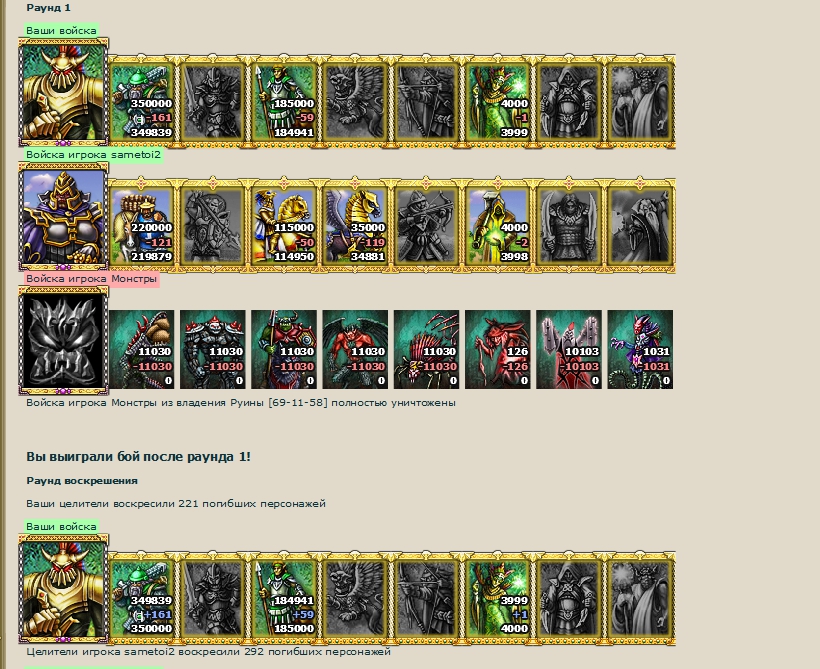This screenshot has height=669, width=820.
Task: Select the winged golden horse unit 35000
Action: point(355,225)
